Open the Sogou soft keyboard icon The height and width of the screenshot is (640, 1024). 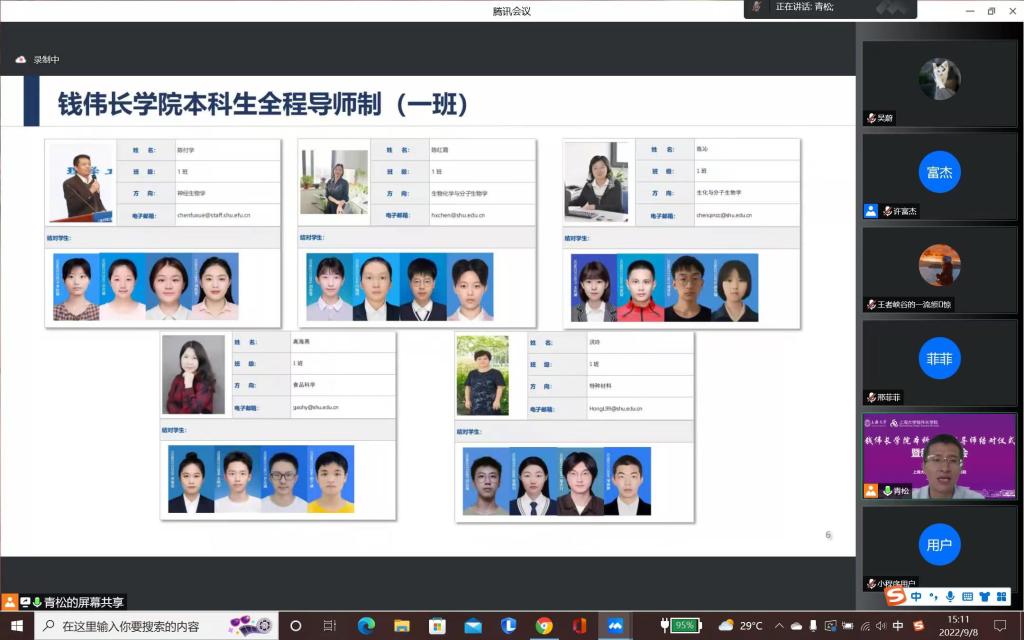(x=967, y=596)
